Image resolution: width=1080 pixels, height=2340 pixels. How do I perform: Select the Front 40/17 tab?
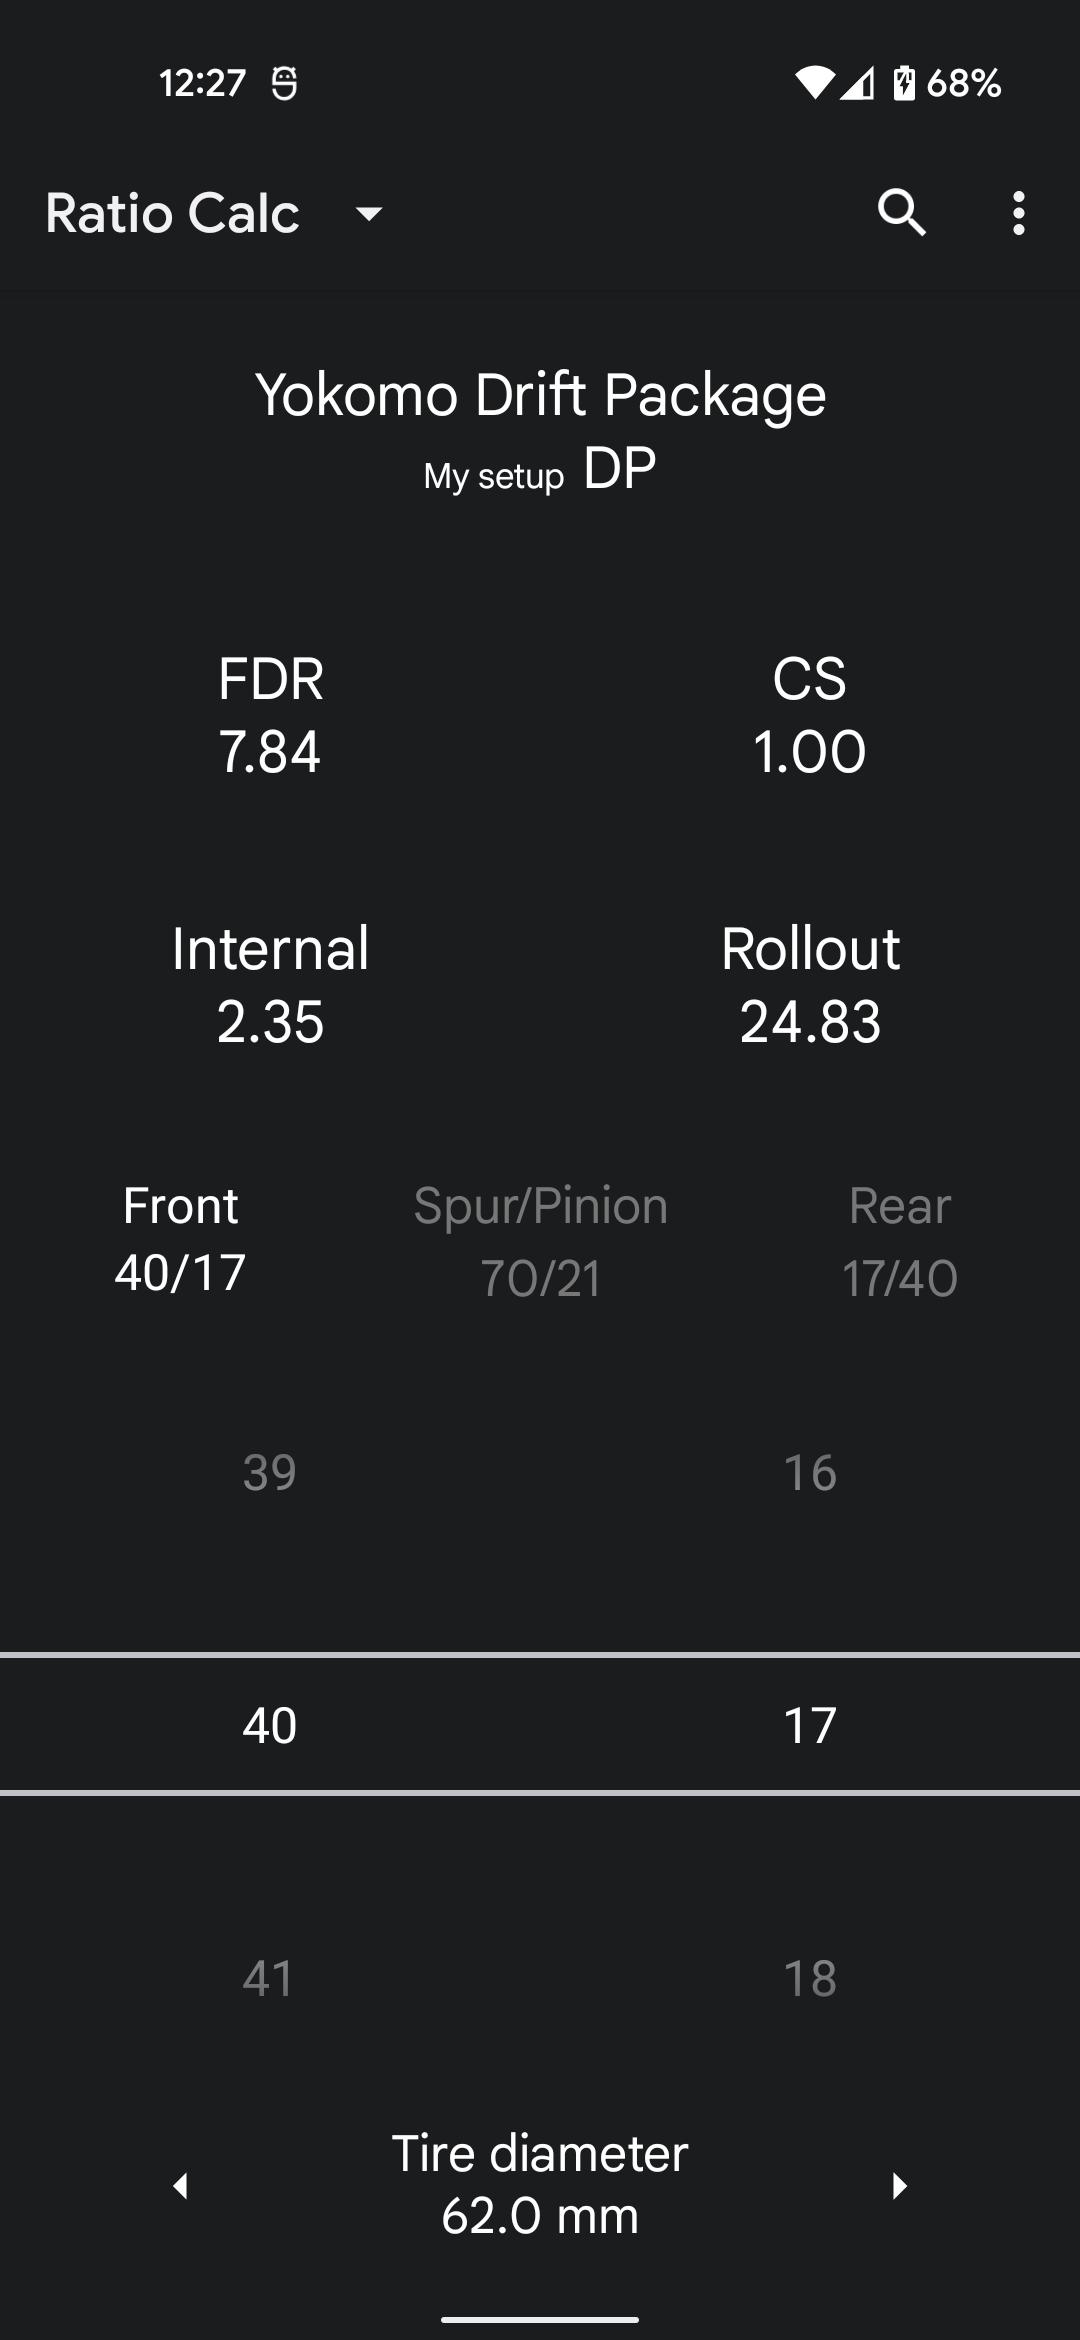click(x=180, y=1240)
